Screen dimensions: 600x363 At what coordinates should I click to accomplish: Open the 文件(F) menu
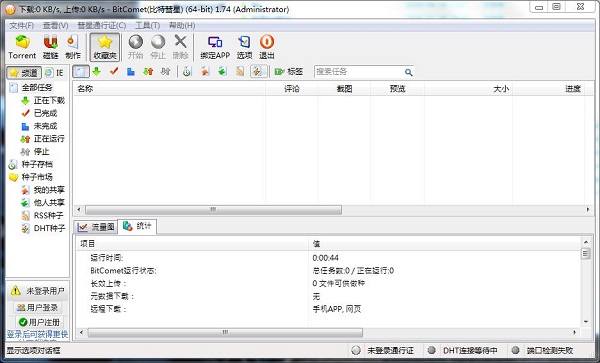[x=21, y=26]
